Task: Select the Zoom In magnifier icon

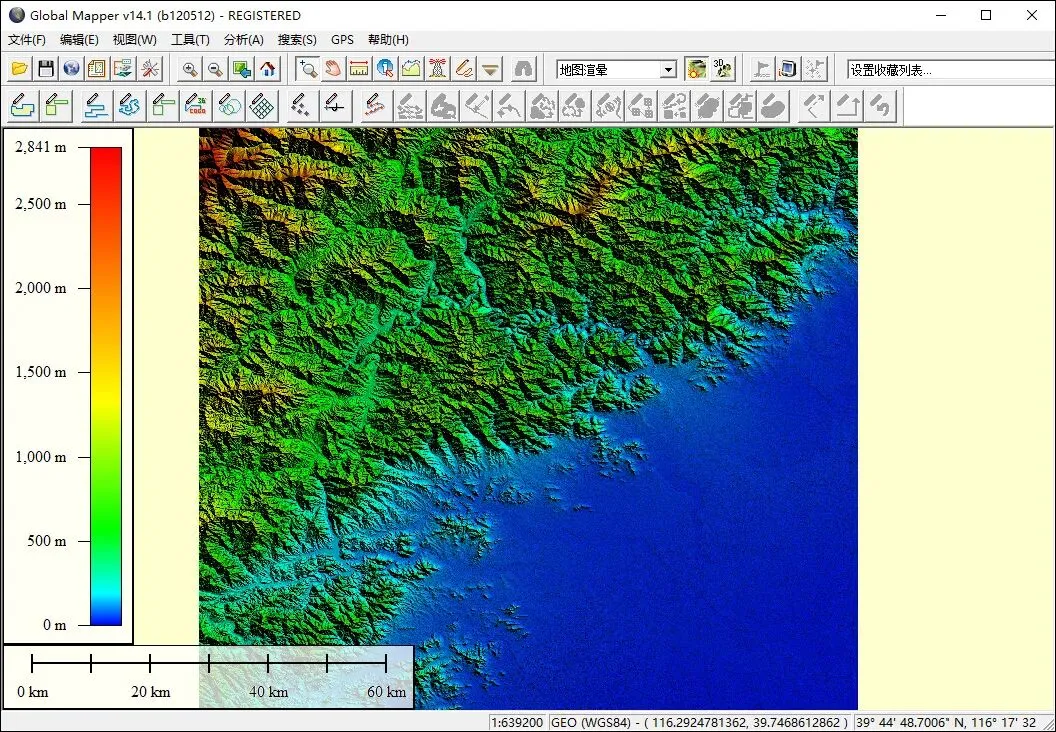Action: [189, 69]
